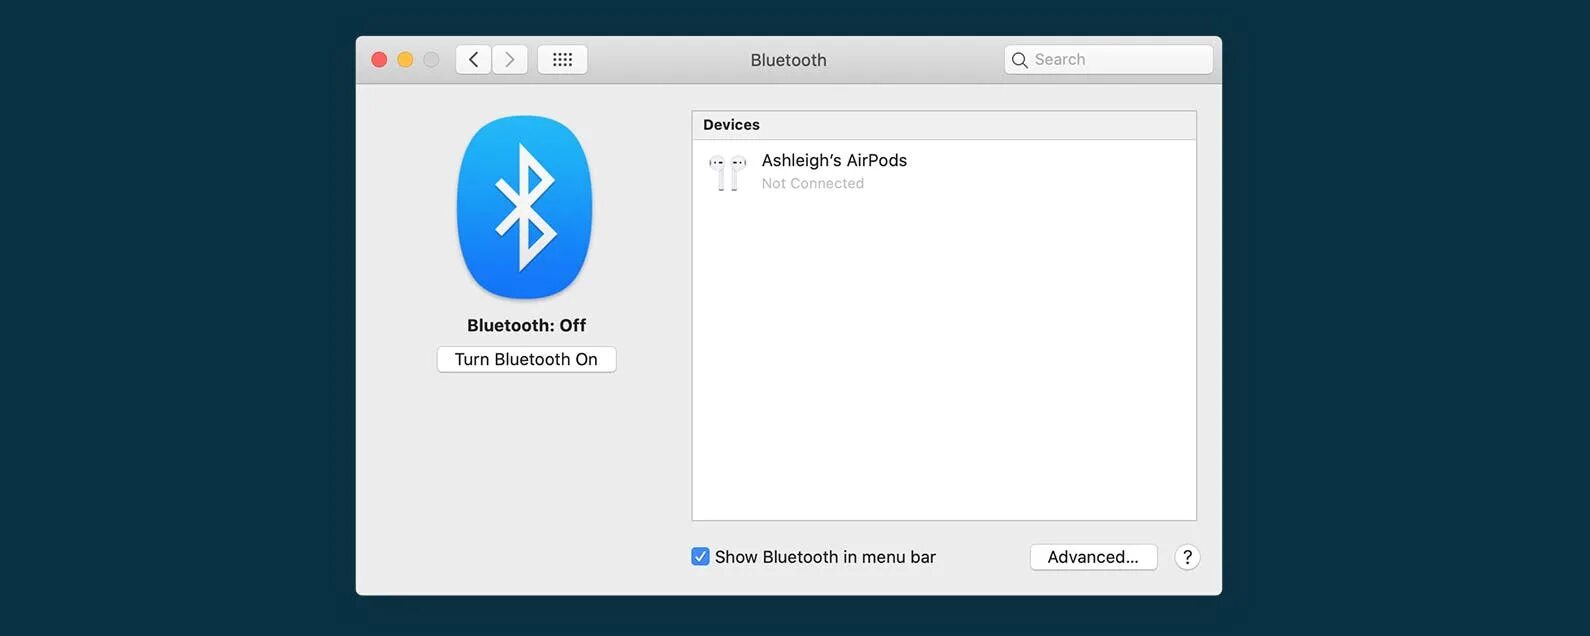Click the search magnifier icon
This screenshot has width=1590, height=636.
[1019, 60]
